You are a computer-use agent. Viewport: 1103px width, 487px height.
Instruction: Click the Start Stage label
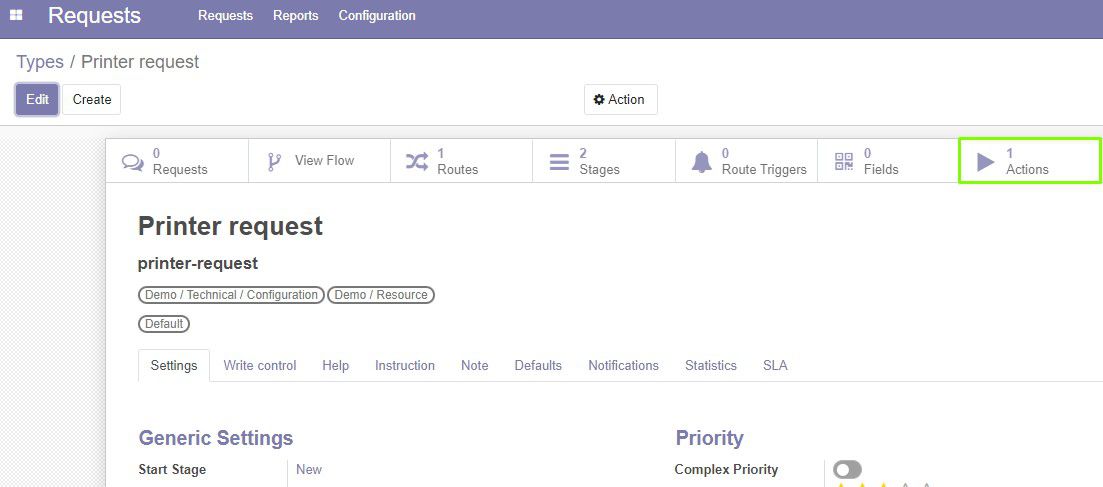tap(172, 469)
